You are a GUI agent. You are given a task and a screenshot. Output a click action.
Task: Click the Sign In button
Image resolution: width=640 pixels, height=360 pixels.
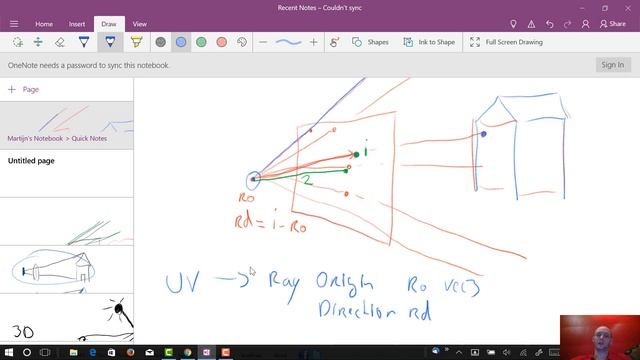click(x=613, y=64)
